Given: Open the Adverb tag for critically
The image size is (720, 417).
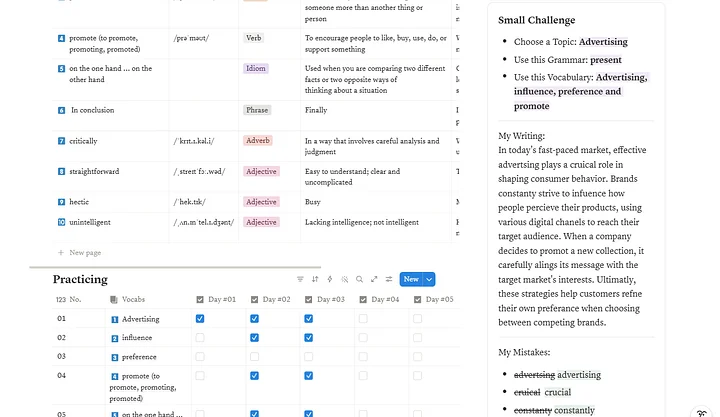Looking at the screenshot, I should [258, 141].
